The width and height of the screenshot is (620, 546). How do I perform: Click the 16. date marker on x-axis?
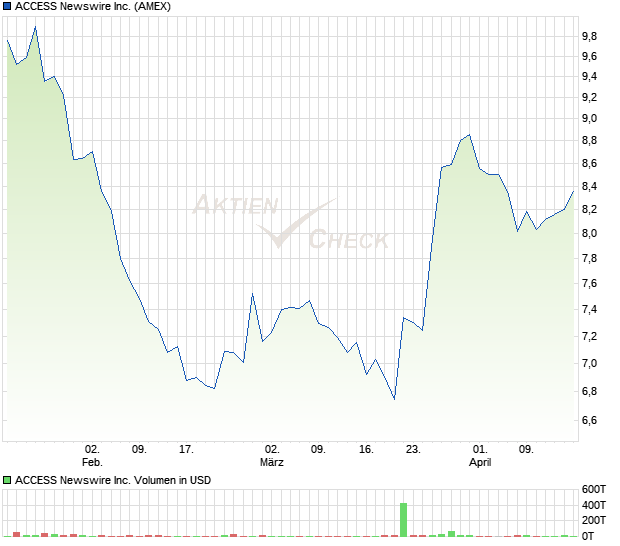(x=366, y=450)
